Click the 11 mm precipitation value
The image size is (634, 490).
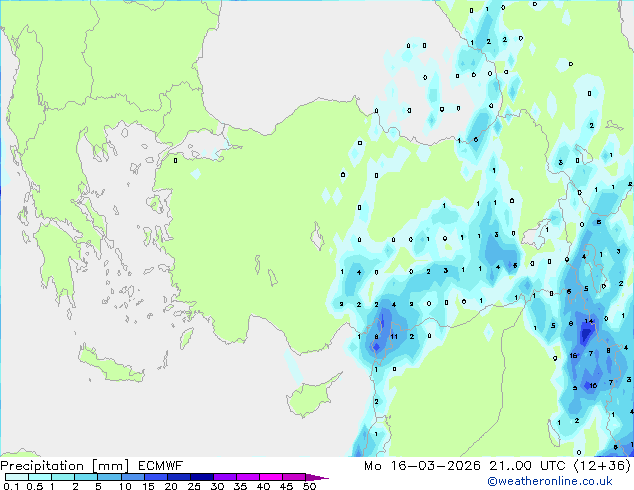(x=394, y=336)
